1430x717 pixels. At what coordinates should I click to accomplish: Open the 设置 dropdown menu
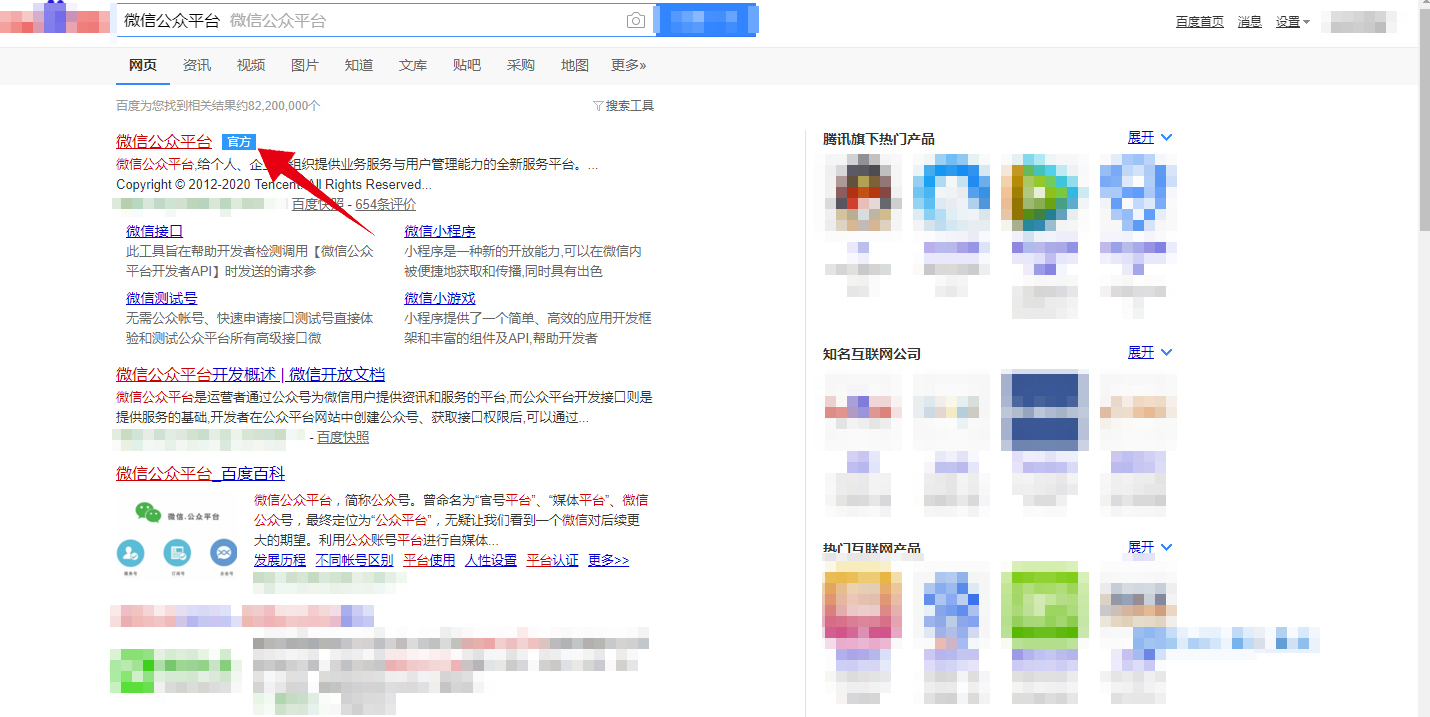point(1293,22)
